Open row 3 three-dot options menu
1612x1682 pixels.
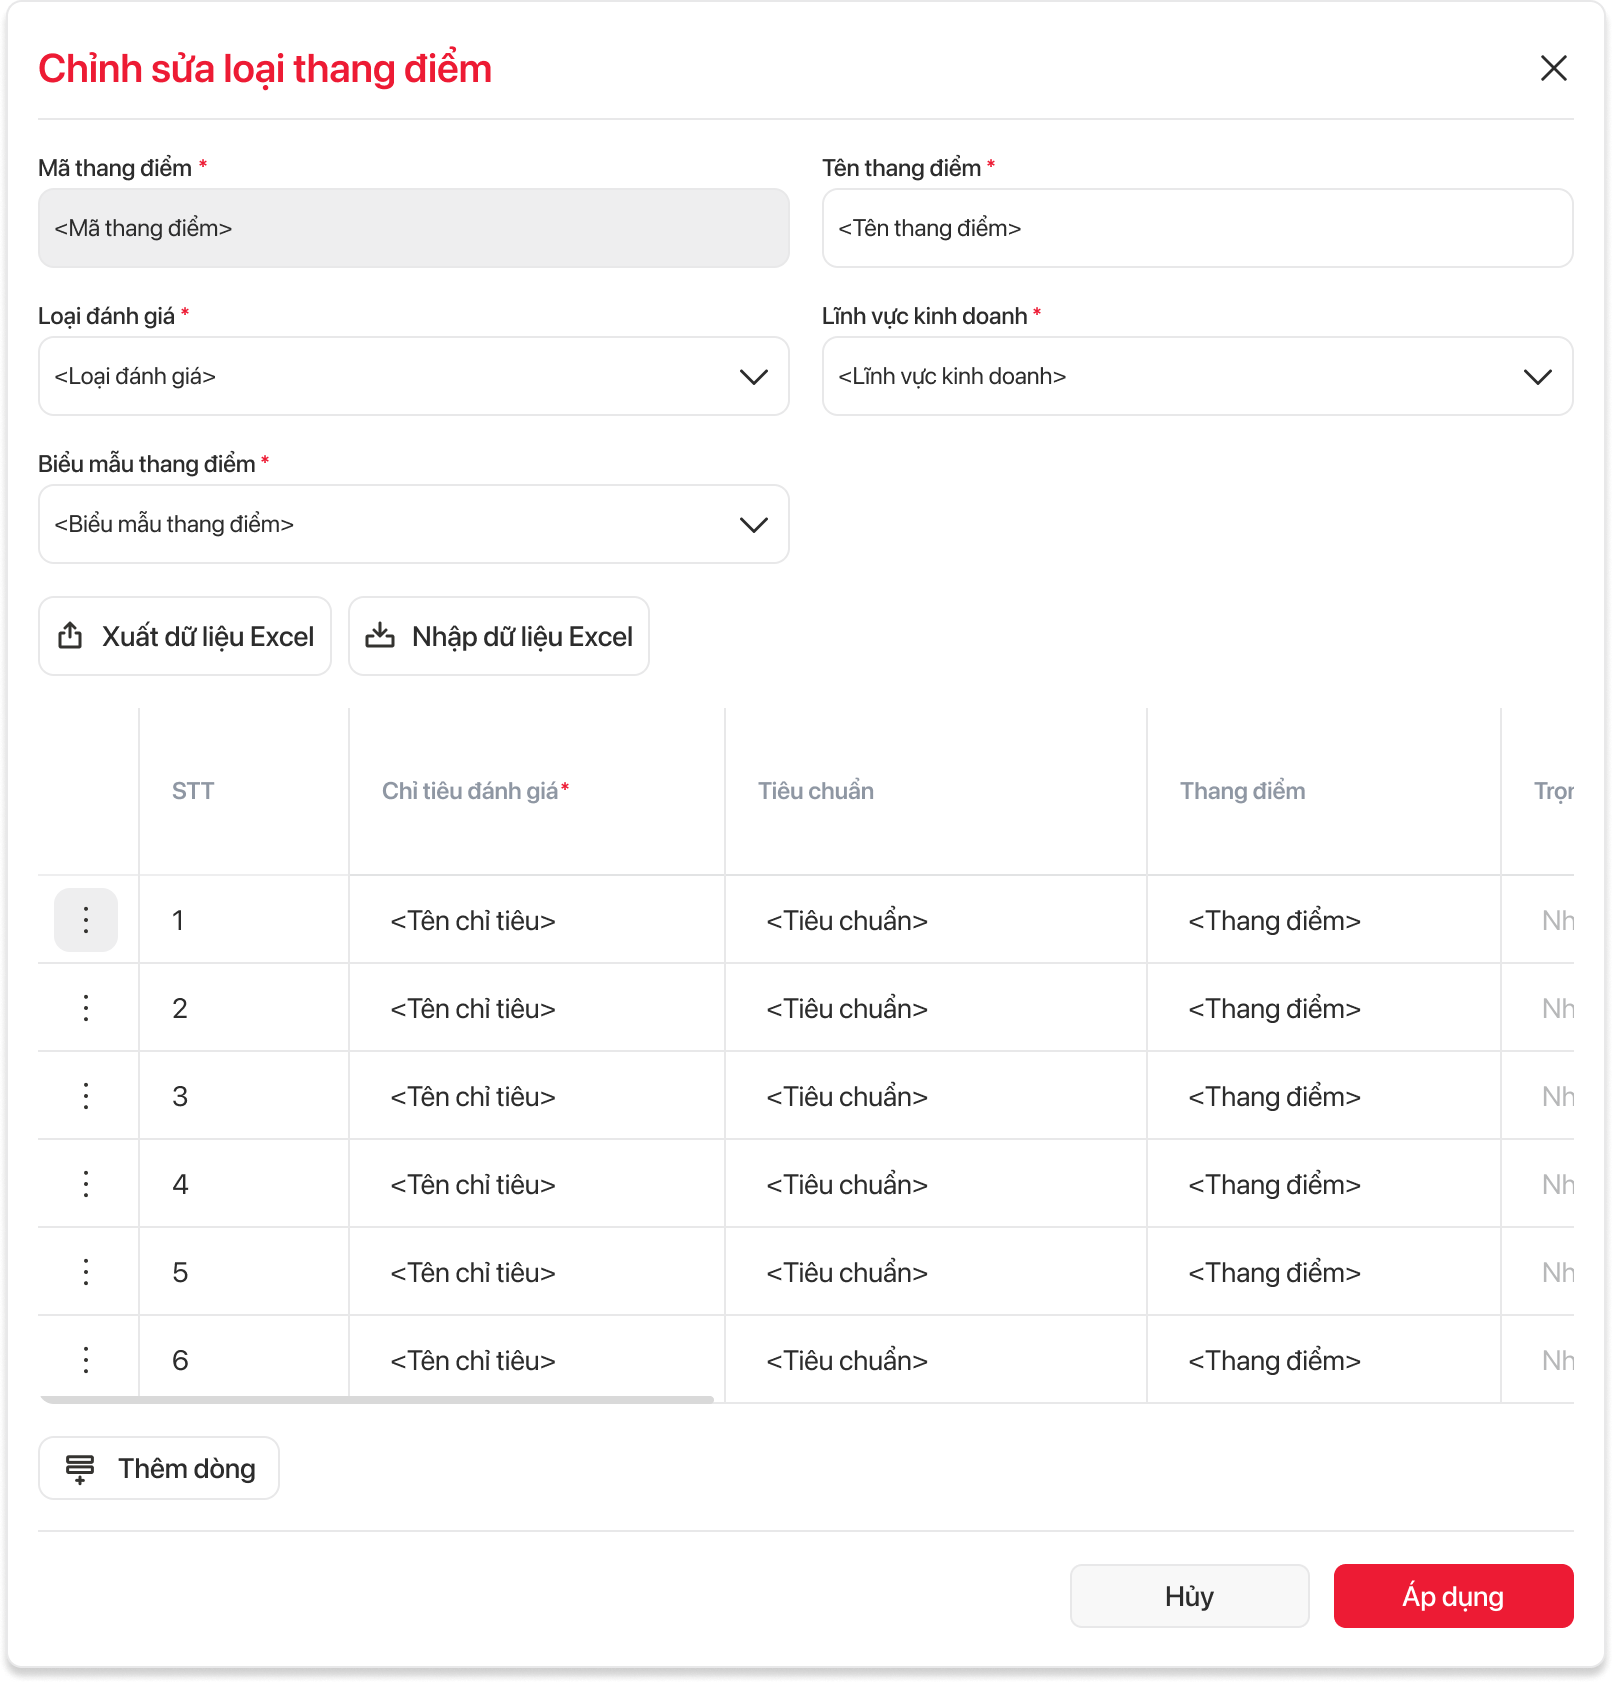pos(86,1096)
